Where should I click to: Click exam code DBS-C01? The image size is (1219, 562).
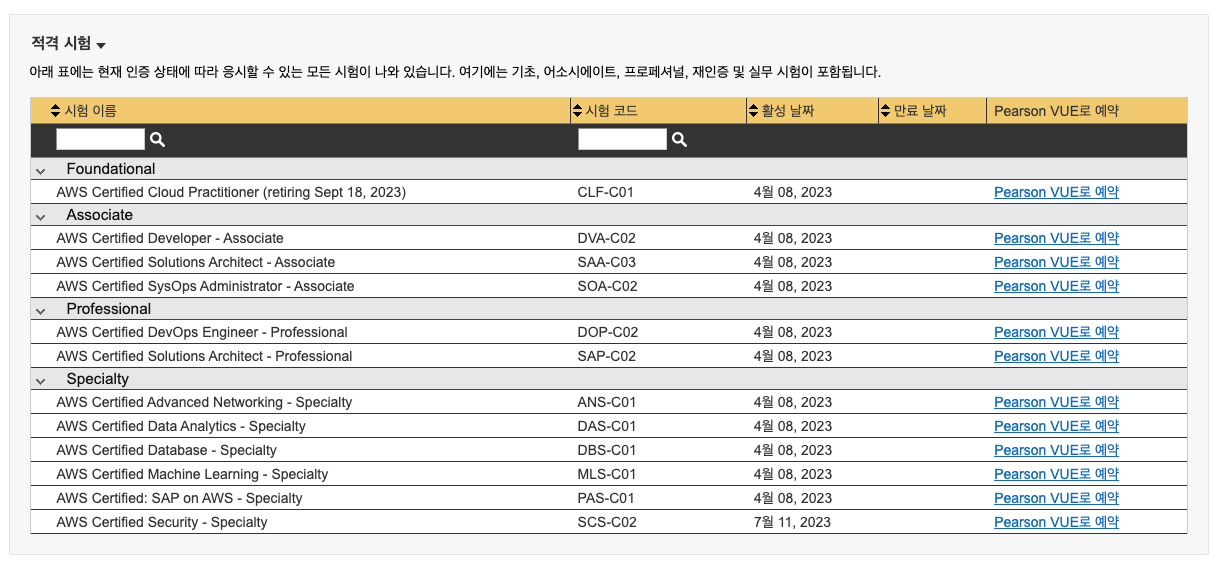click(x=607, y=450)
